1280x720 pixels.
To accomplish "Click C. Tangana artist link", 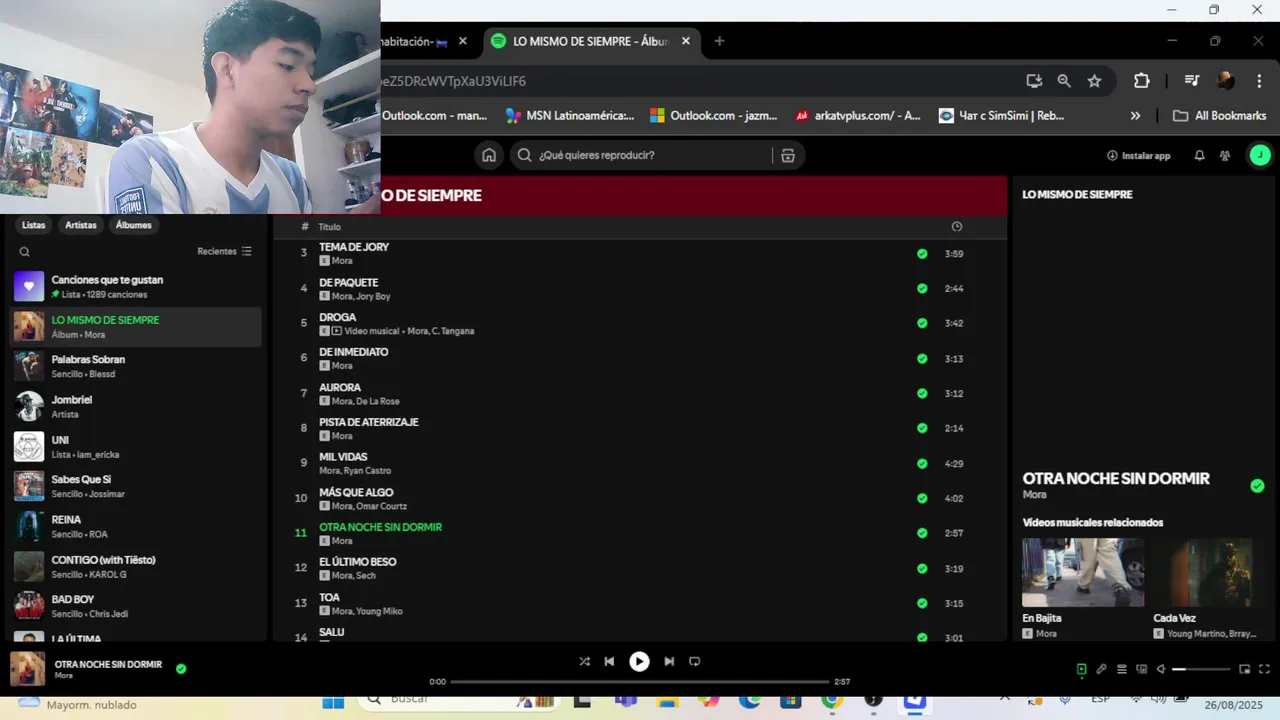I will (455, 331).
